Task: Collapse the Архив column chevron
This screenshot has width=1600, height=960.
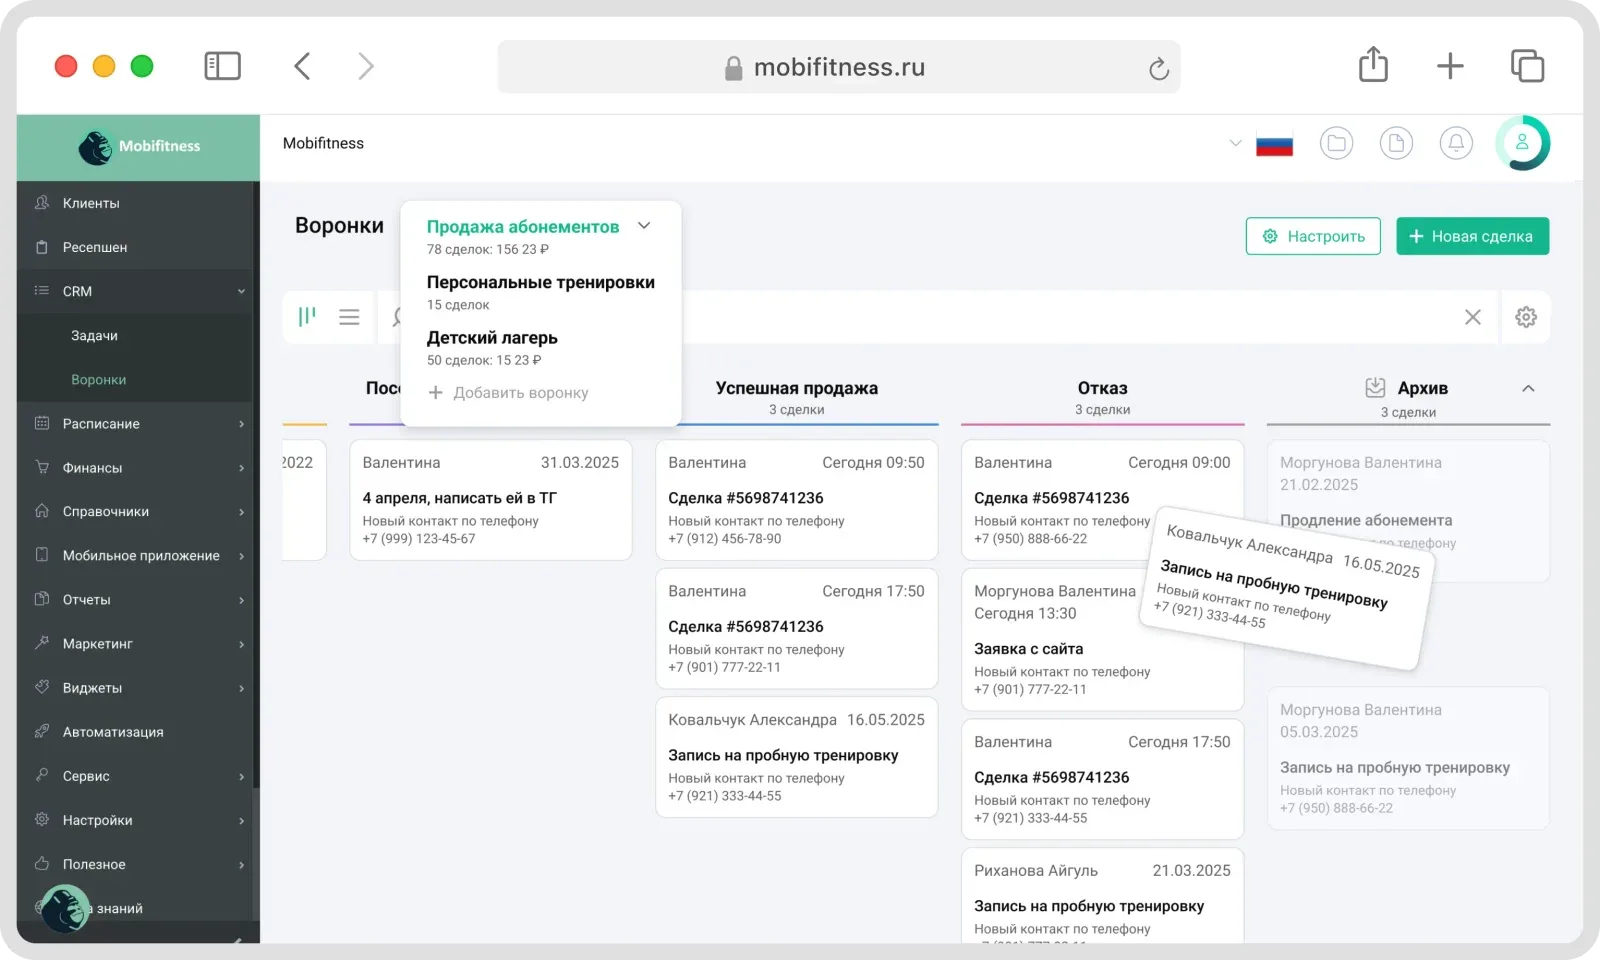Action: pyautogui.click(x=1528, y=388)
